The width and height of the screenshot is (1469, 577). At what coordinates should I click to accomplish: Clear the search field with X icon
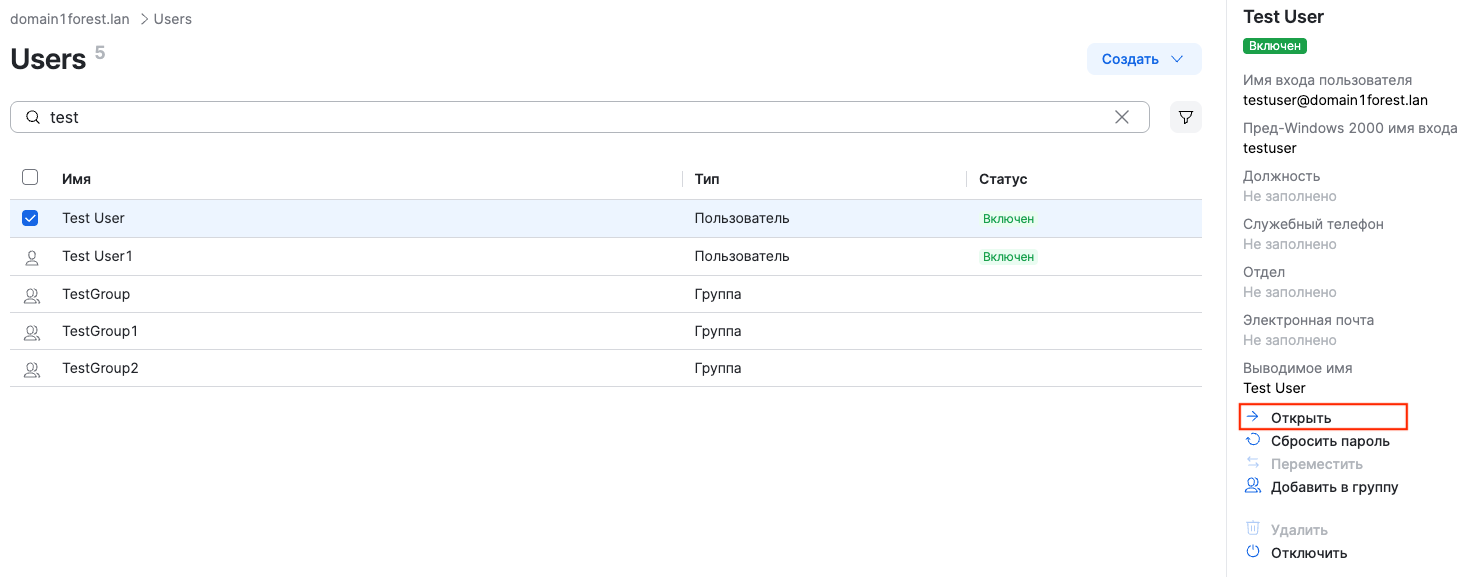[x=1122, y=117]
